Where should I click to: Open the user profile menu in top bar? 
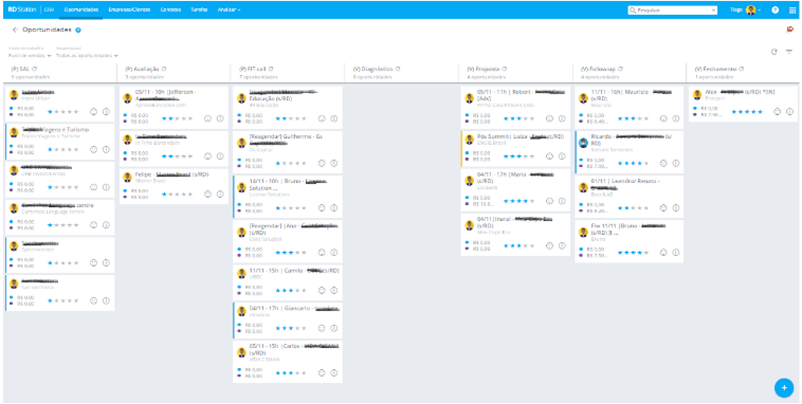tap(750, 9)
